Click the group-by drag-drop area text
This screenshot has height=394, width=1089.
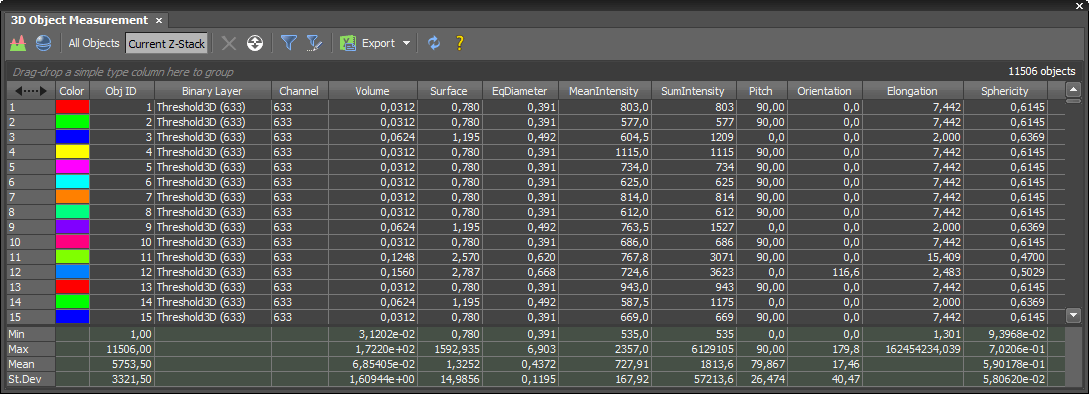123,72
